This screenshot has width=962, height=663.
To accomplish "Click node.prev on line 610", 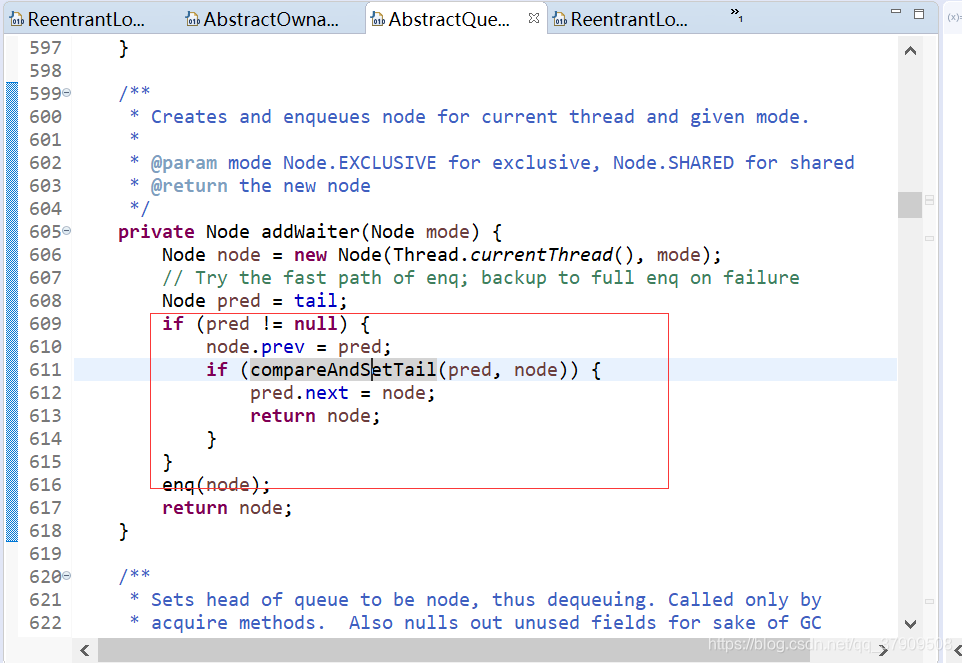I will (255, 347).
